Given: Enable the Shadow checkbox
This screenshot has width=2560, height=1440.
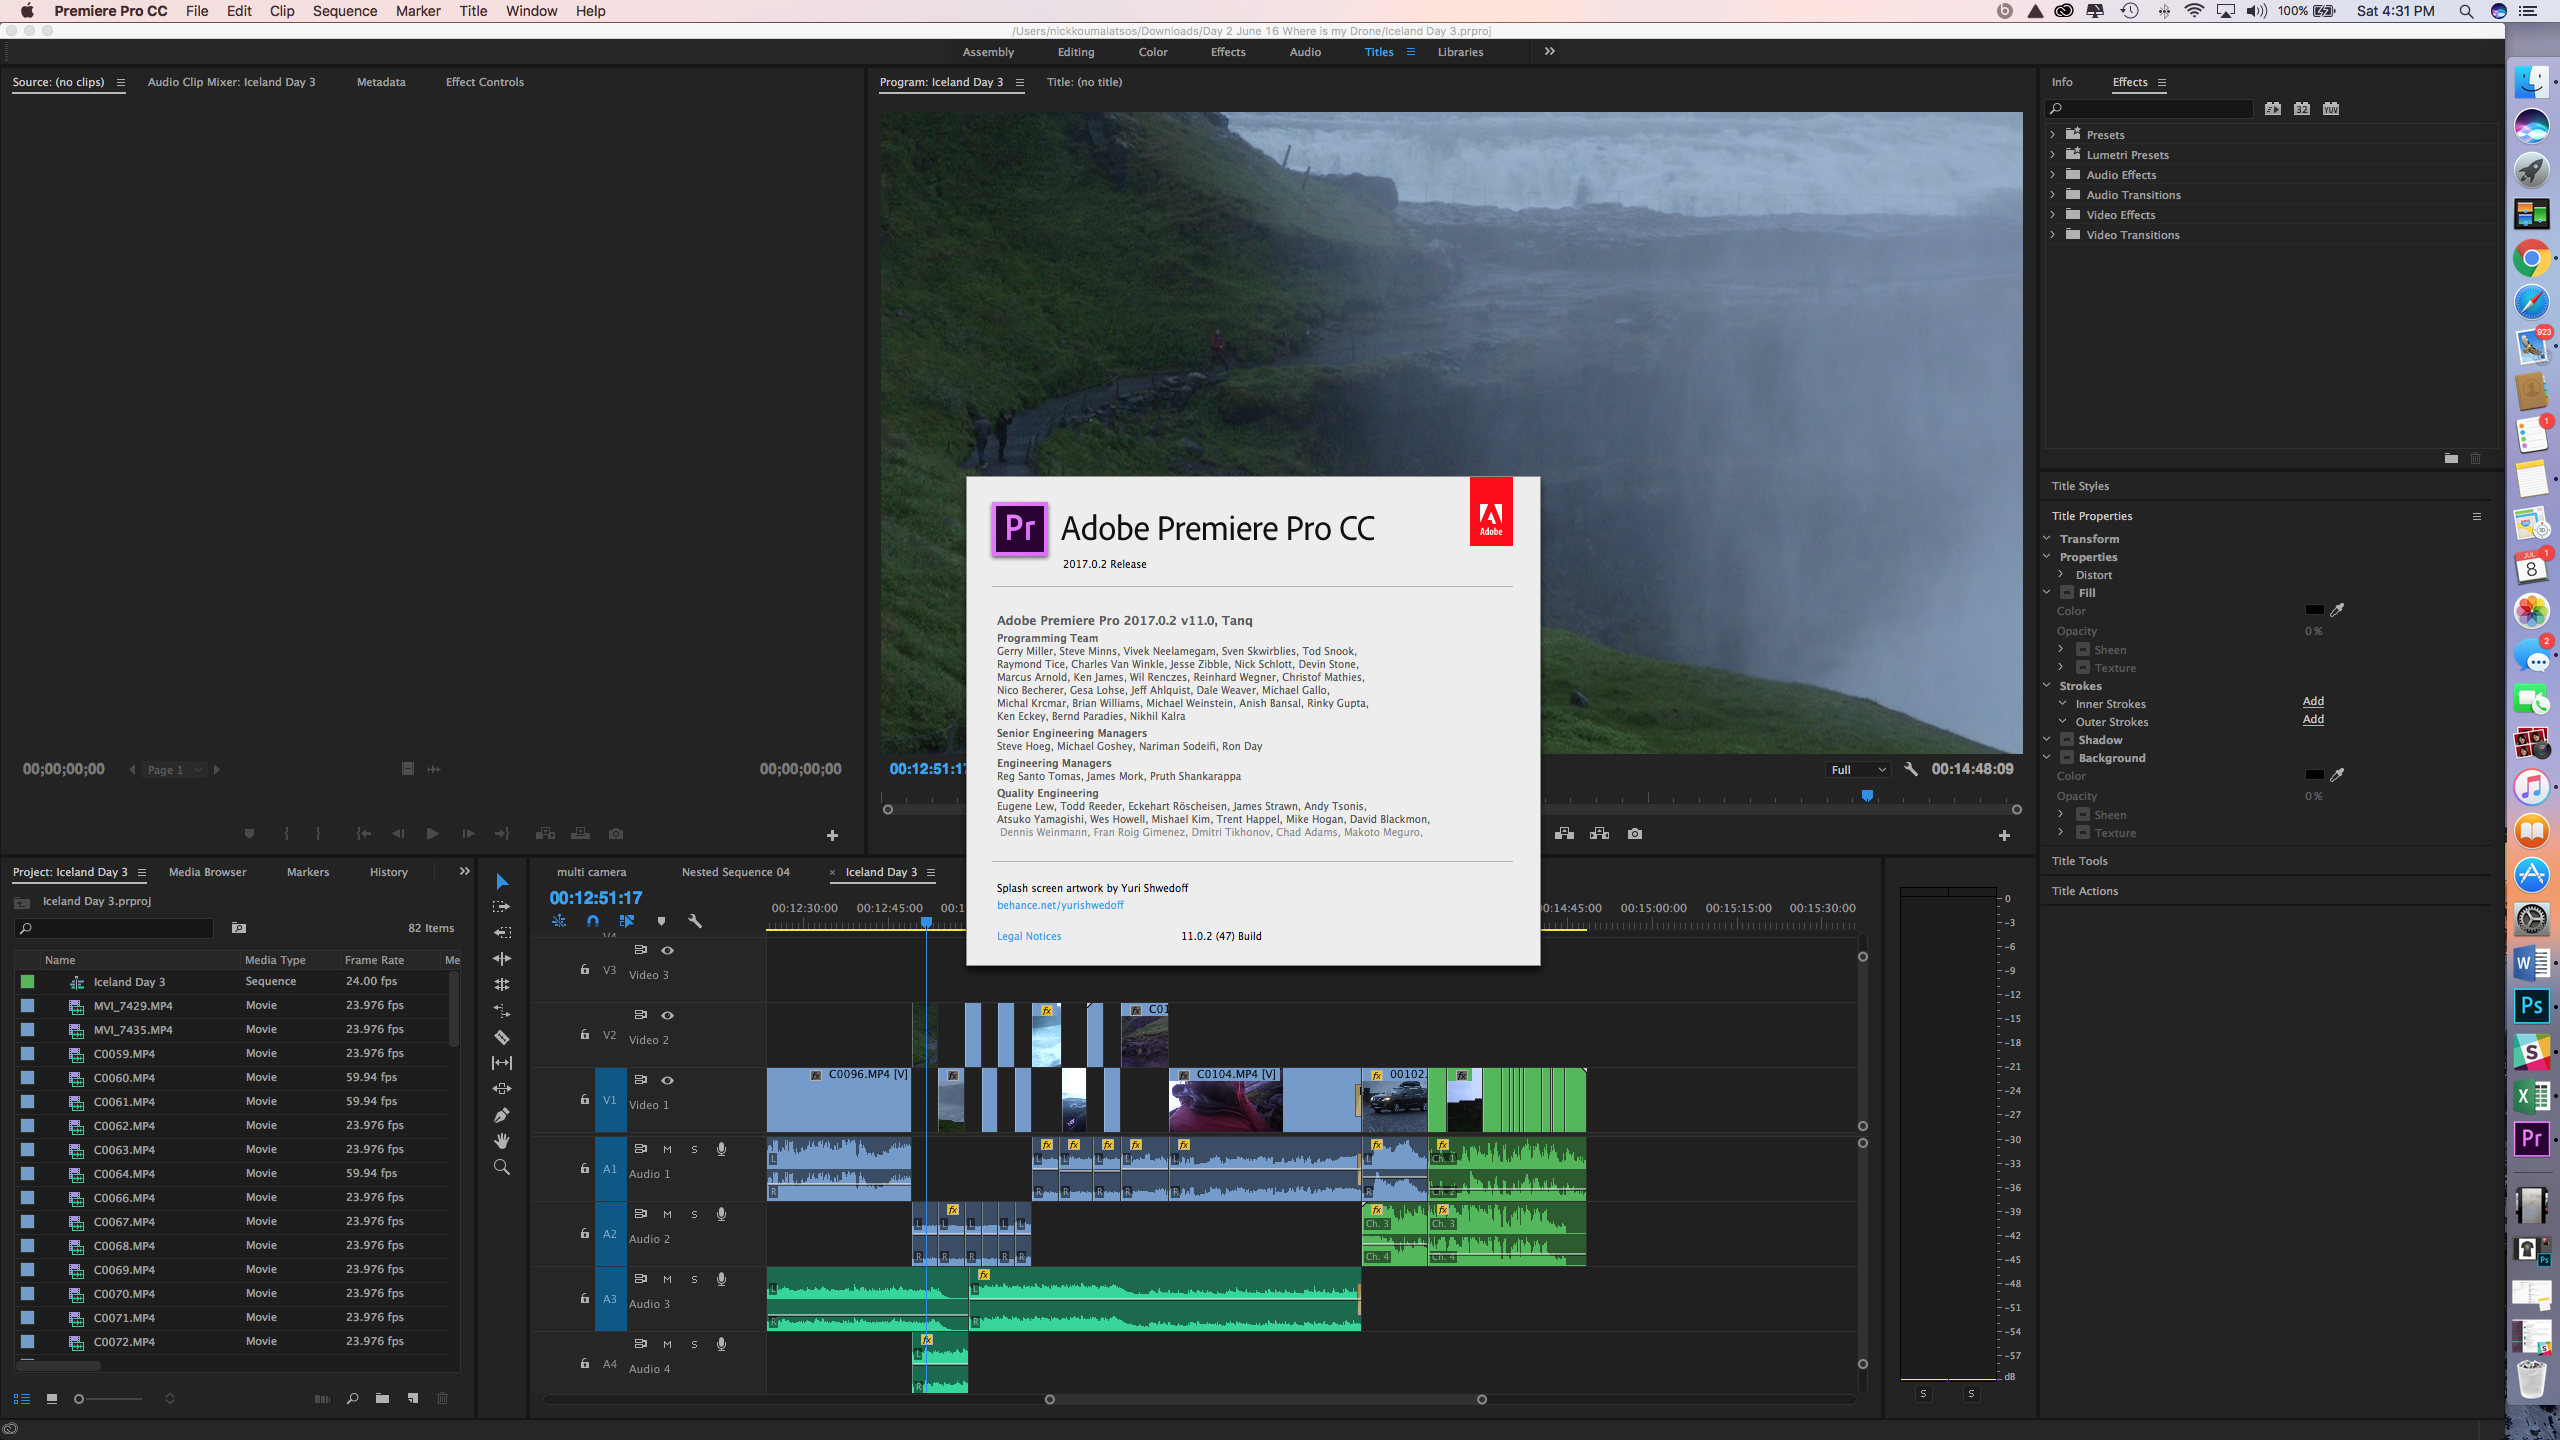Looking at the screenshot, I should pos(2067,740).
